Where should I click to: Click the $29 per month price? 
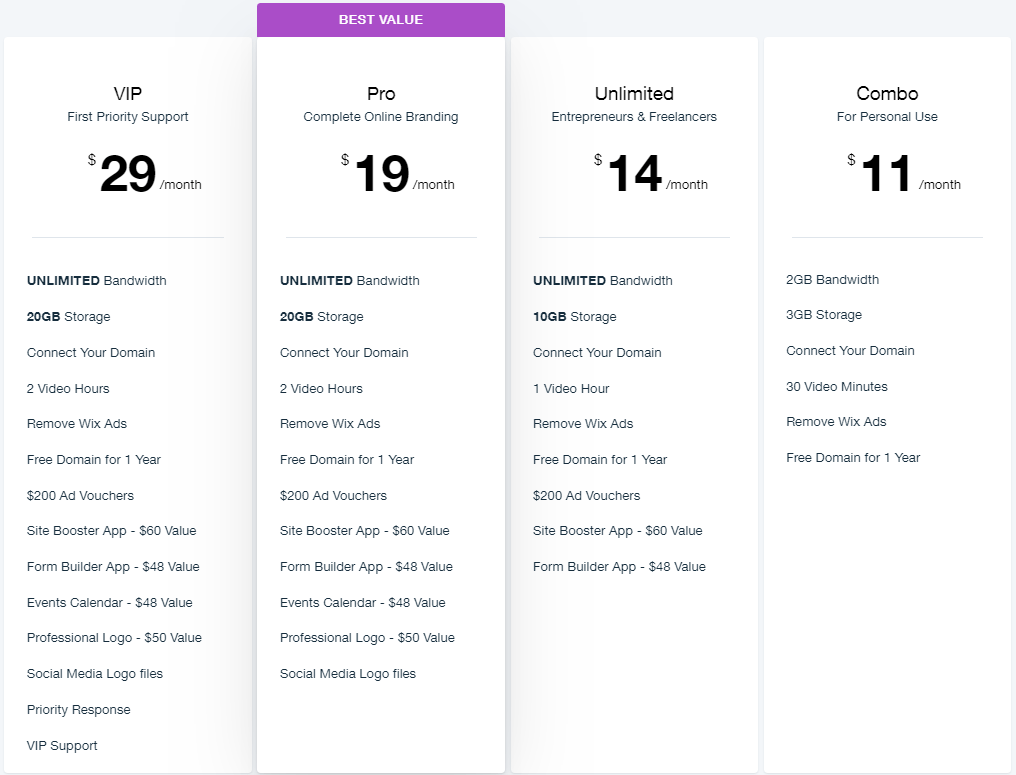[x=144, y=174]
